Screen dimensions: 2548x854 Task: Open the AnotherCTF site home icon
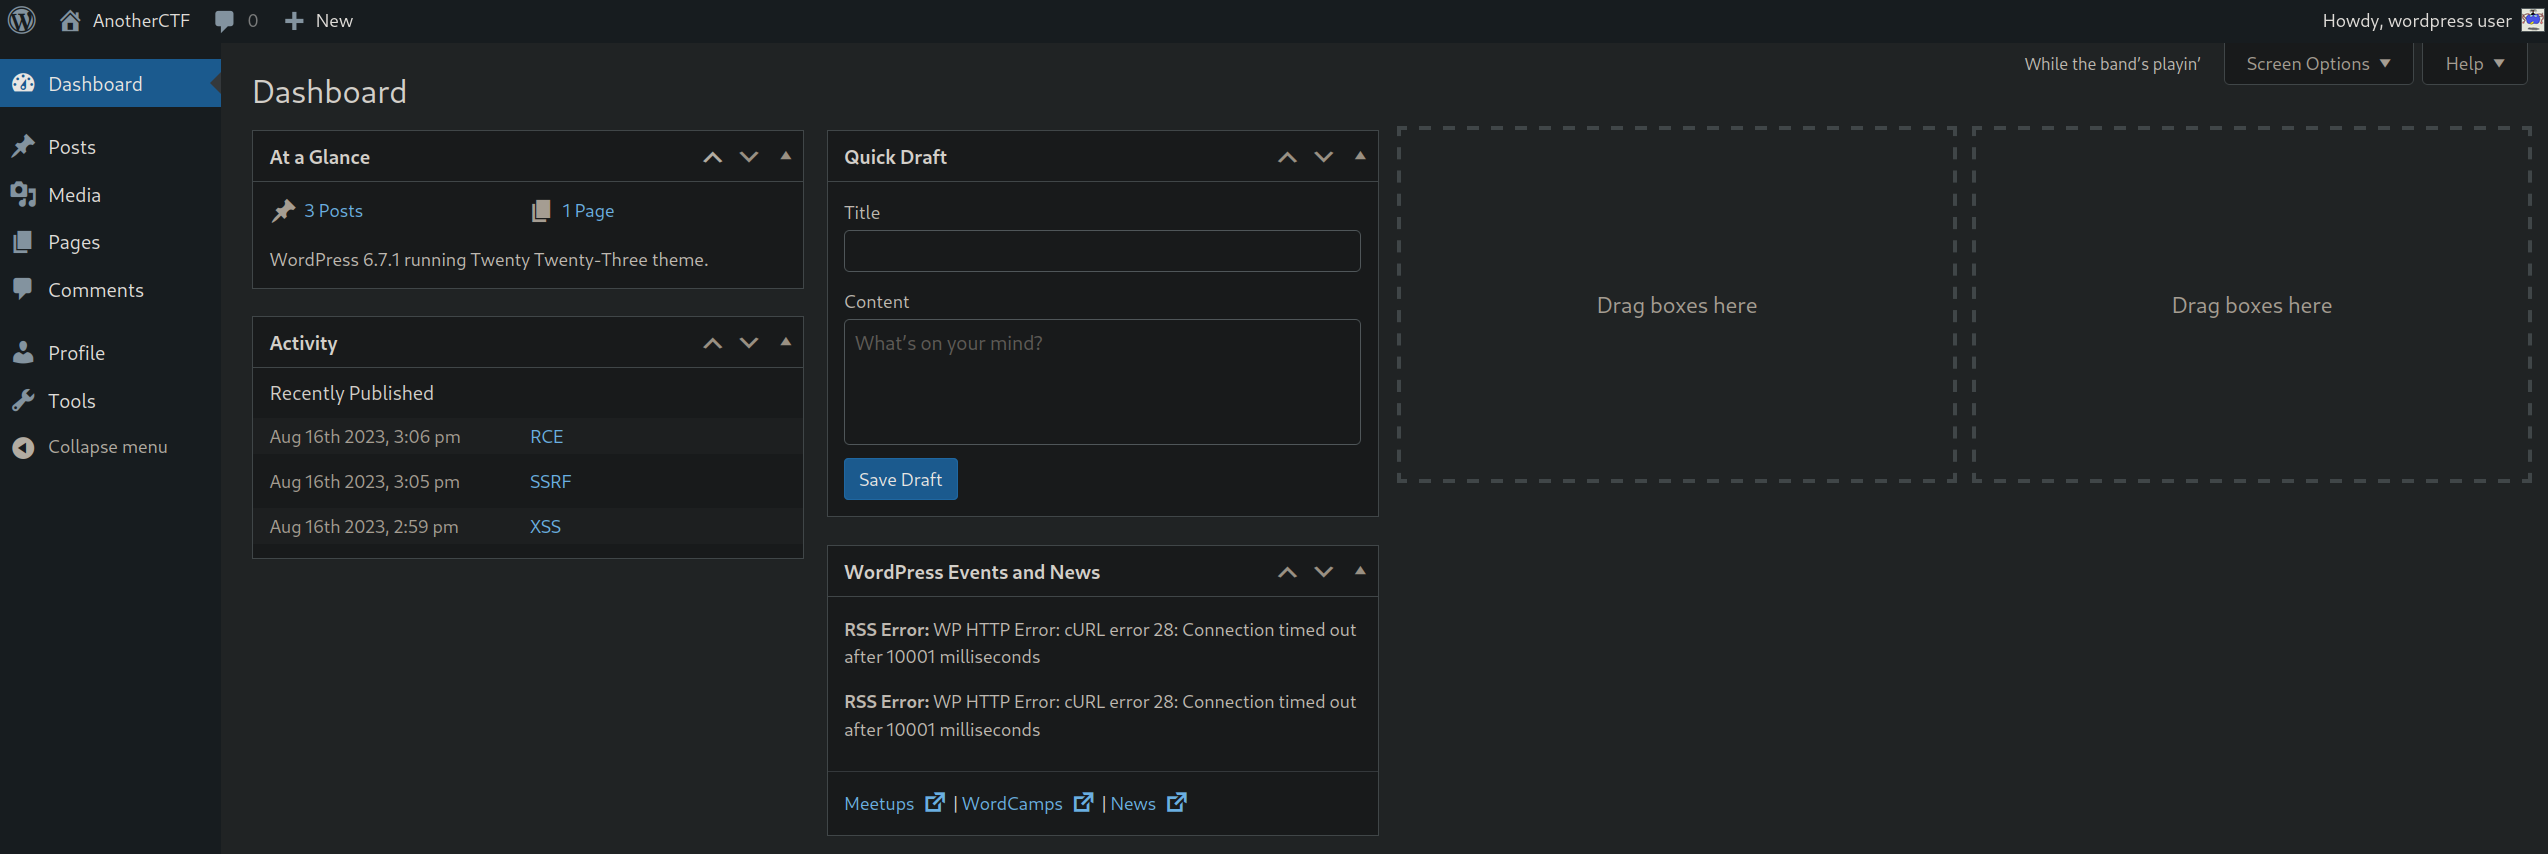tap(70, 20)
